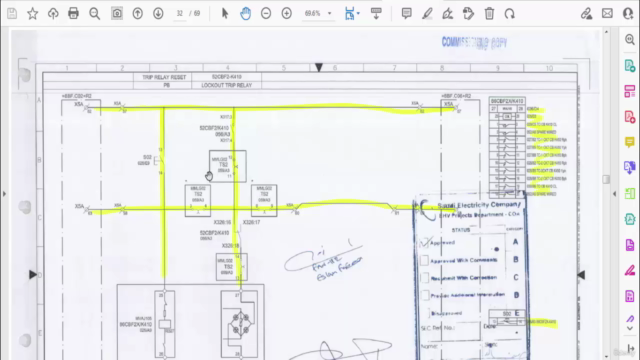Click the LOCKOUT TRIP RELAY heading text

click(227, 85)
